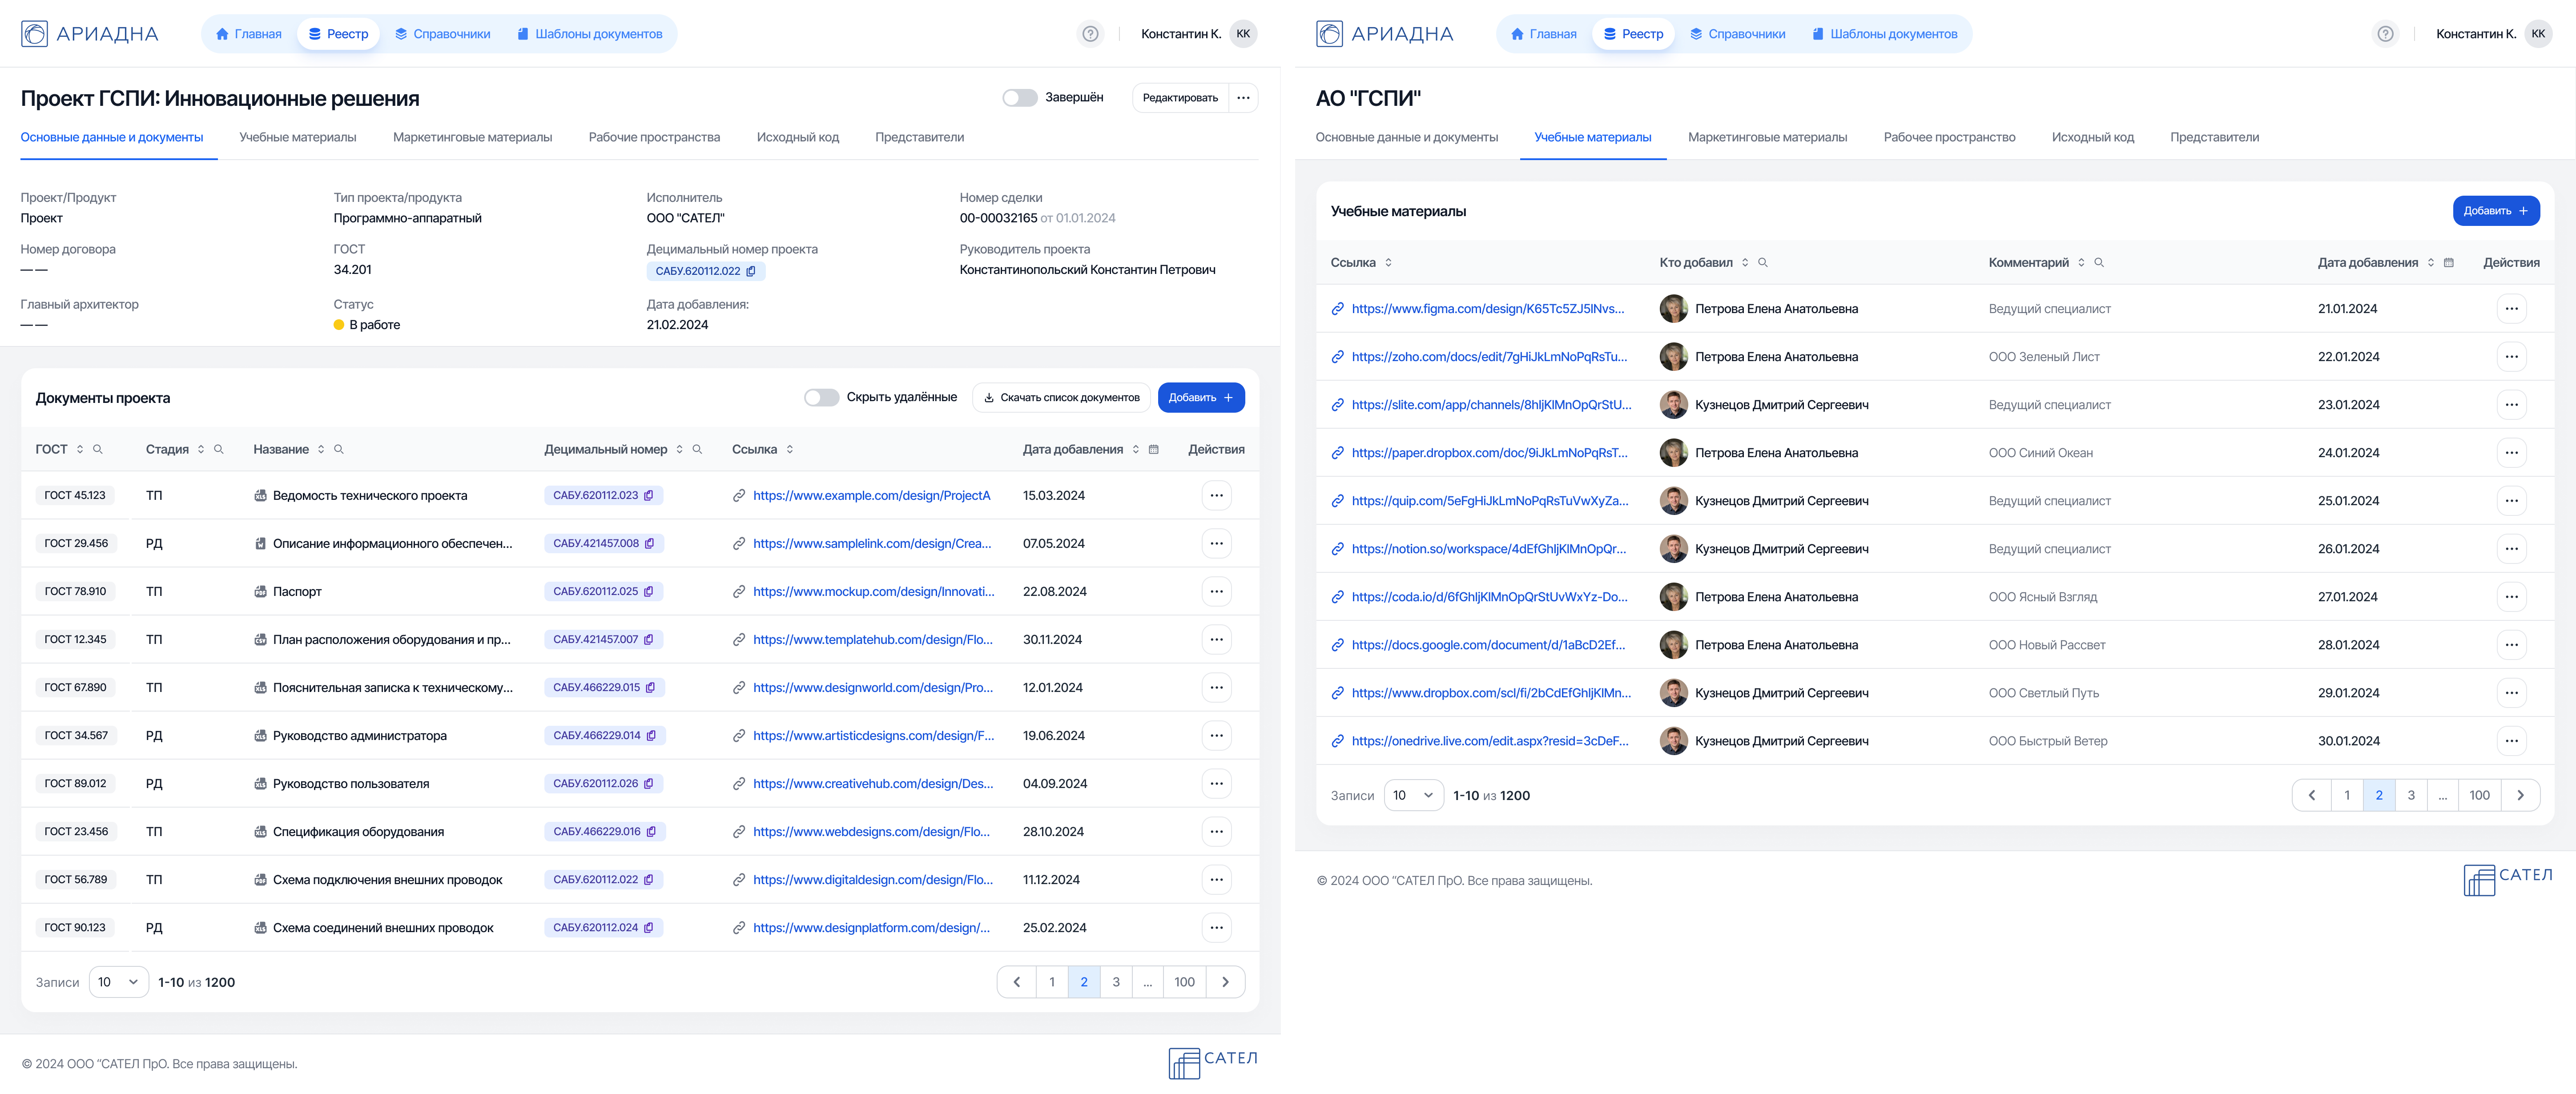Open actions menu for ООО Синий Океан row

pos(2511,453)
